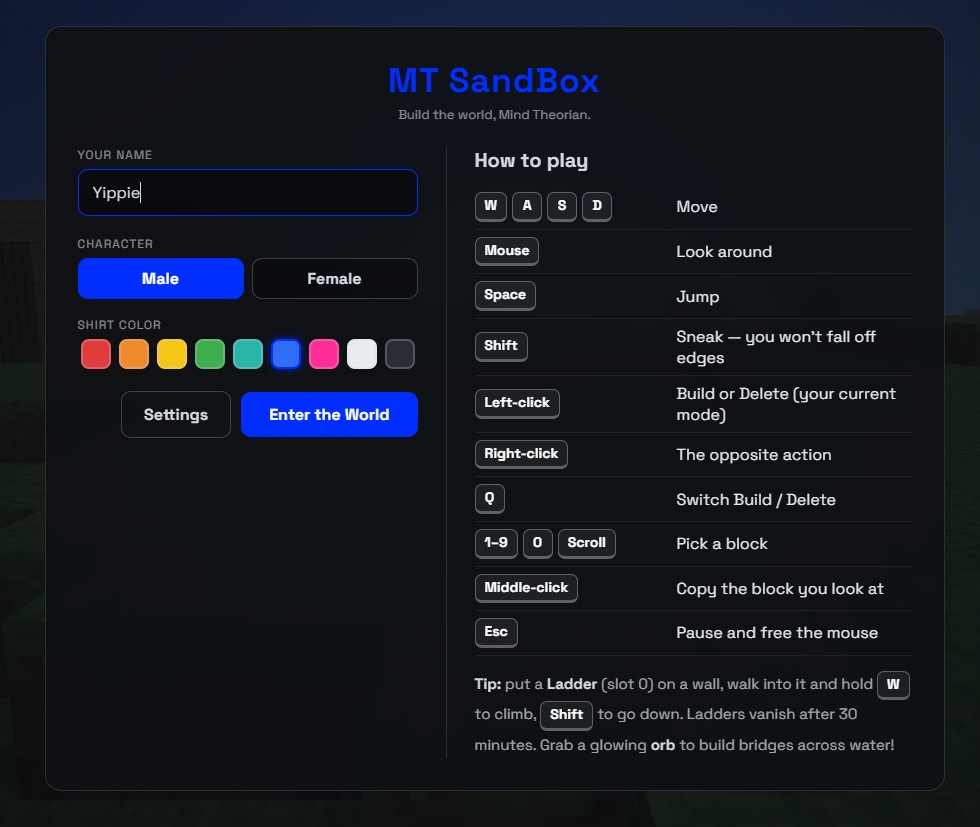The height and width of the screenshot is (827, 980).
Task: Click the Left-click key badge
Action: (x=517, y=403)
